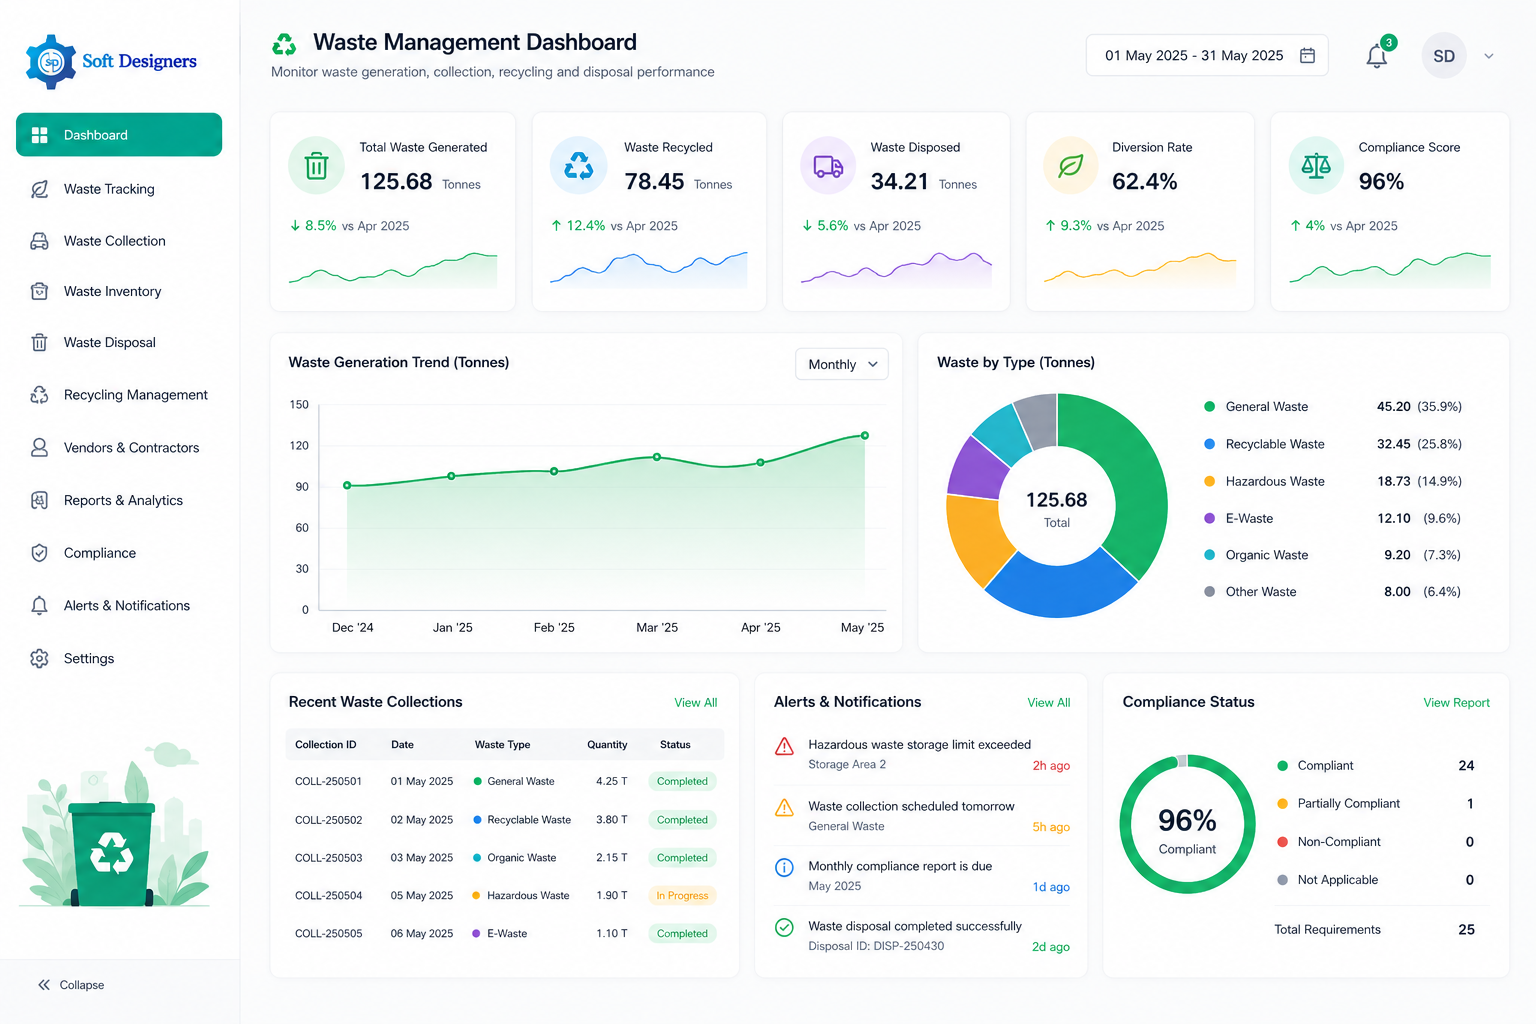This screenshot has width=1536, height=1024.
Task: Click the Waste Tracking leaf icon
Action: [x=40, y=189]
